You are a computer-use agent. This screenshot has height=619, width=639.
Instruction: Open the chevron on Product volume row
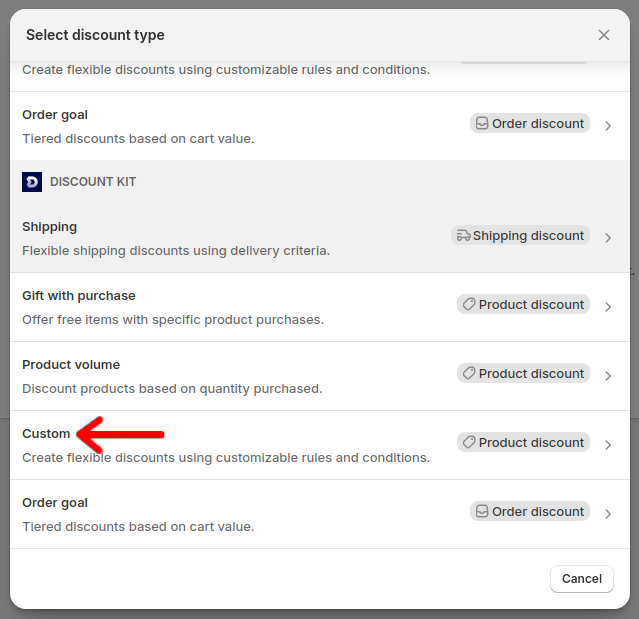(608, 375)
